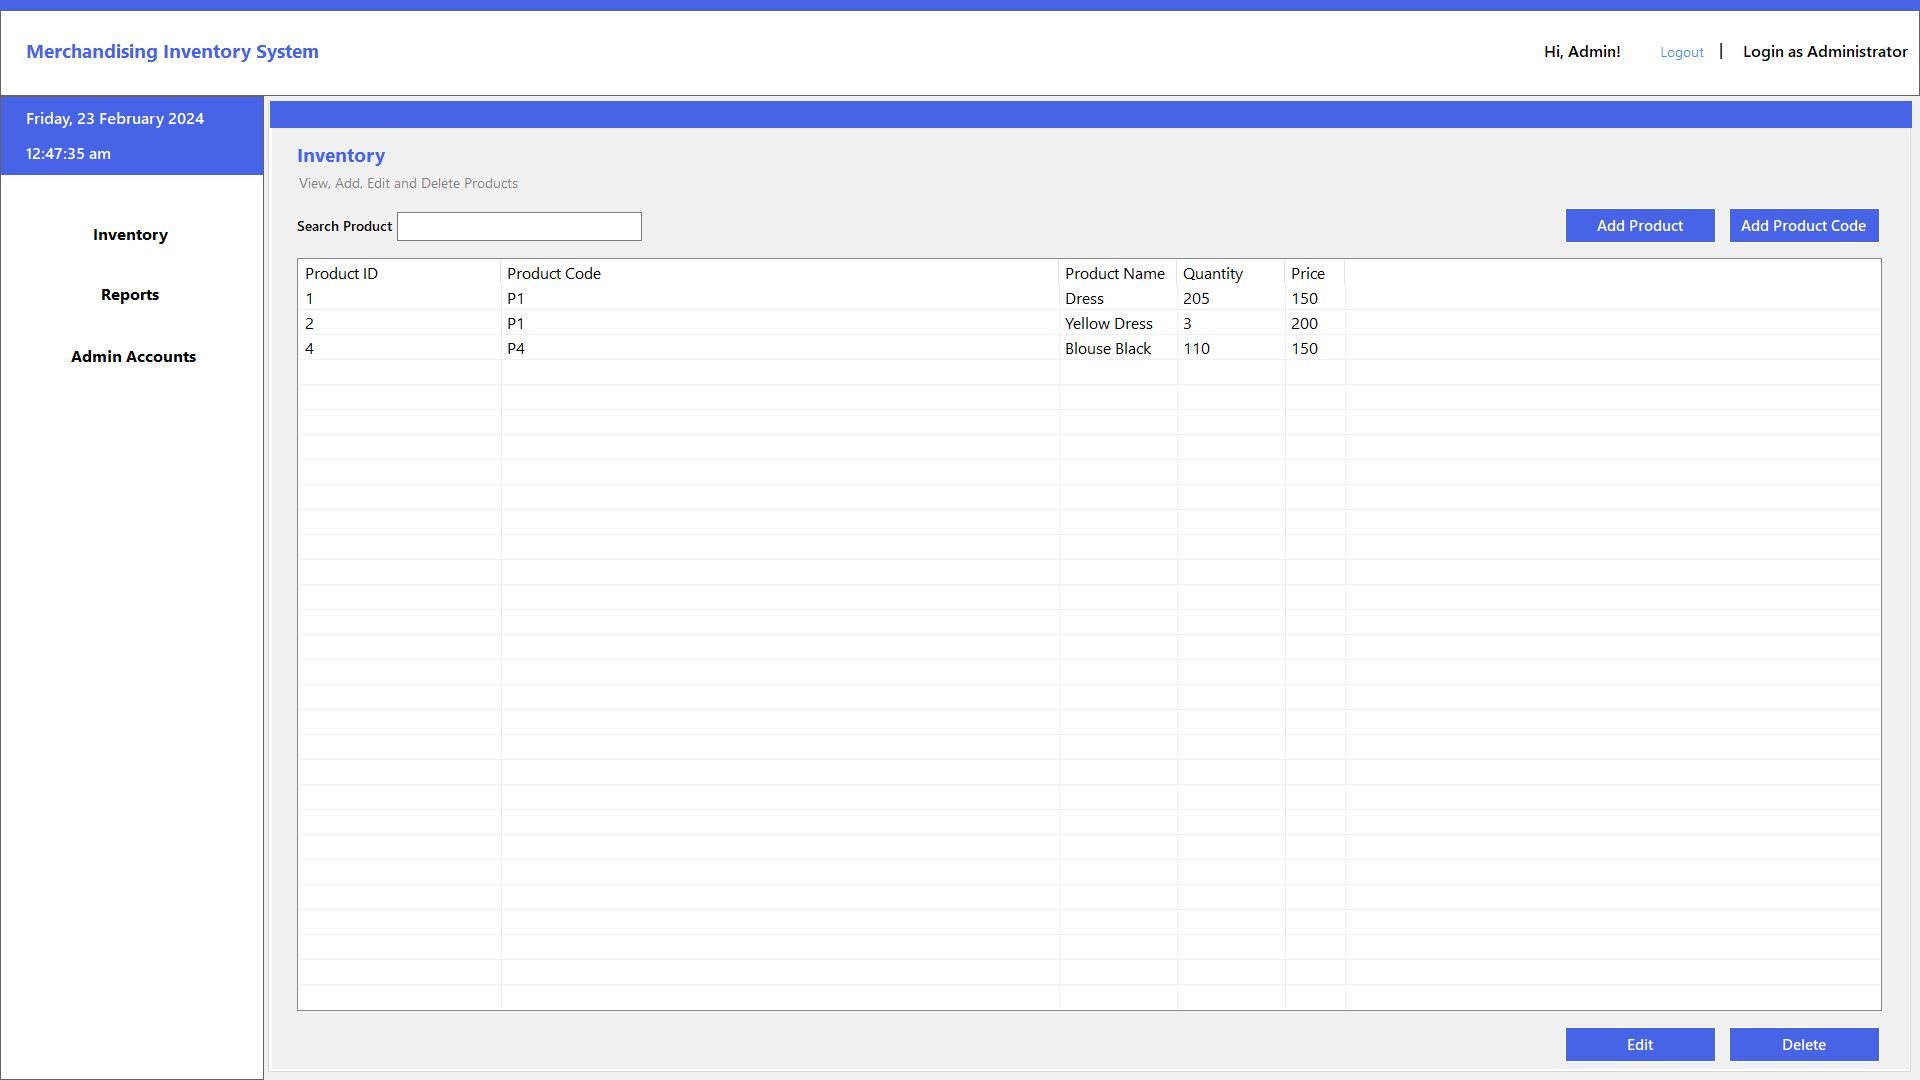Sort by Product ID column header
Screen dimensions: 1920x1080
[399, 273]
